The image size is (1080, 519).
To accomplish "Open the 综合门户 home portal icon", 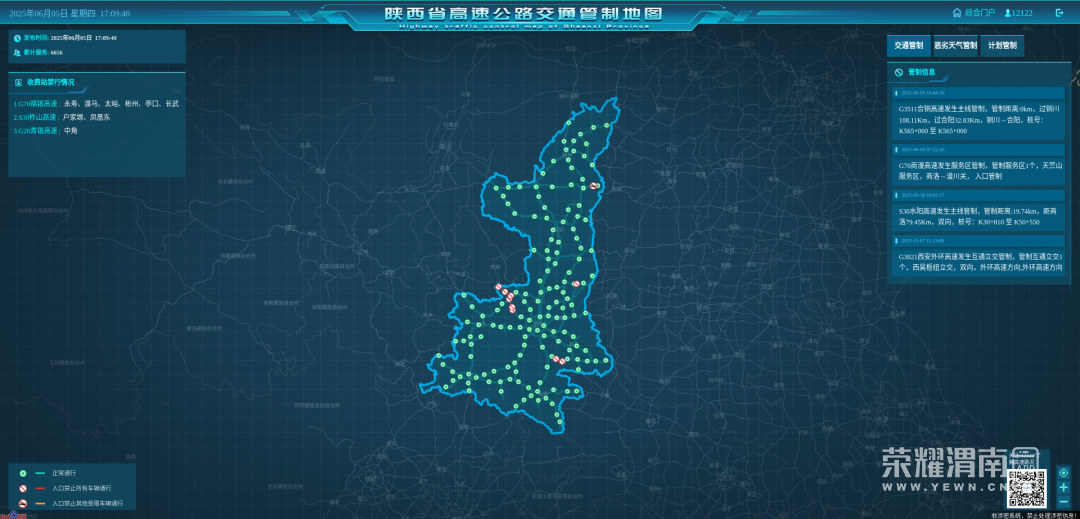I will pos(956,13).
